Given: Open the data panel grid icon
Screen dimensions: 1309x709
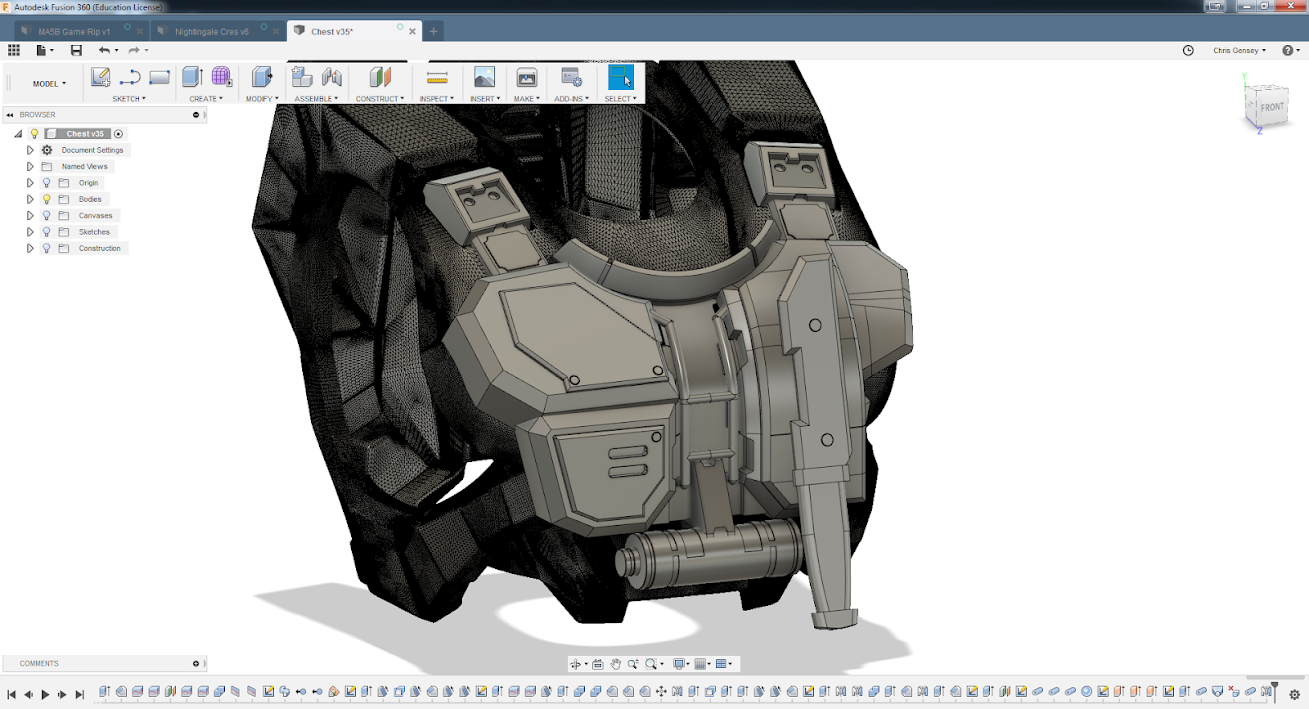Looking at the screenshot, I should (14, 50).
